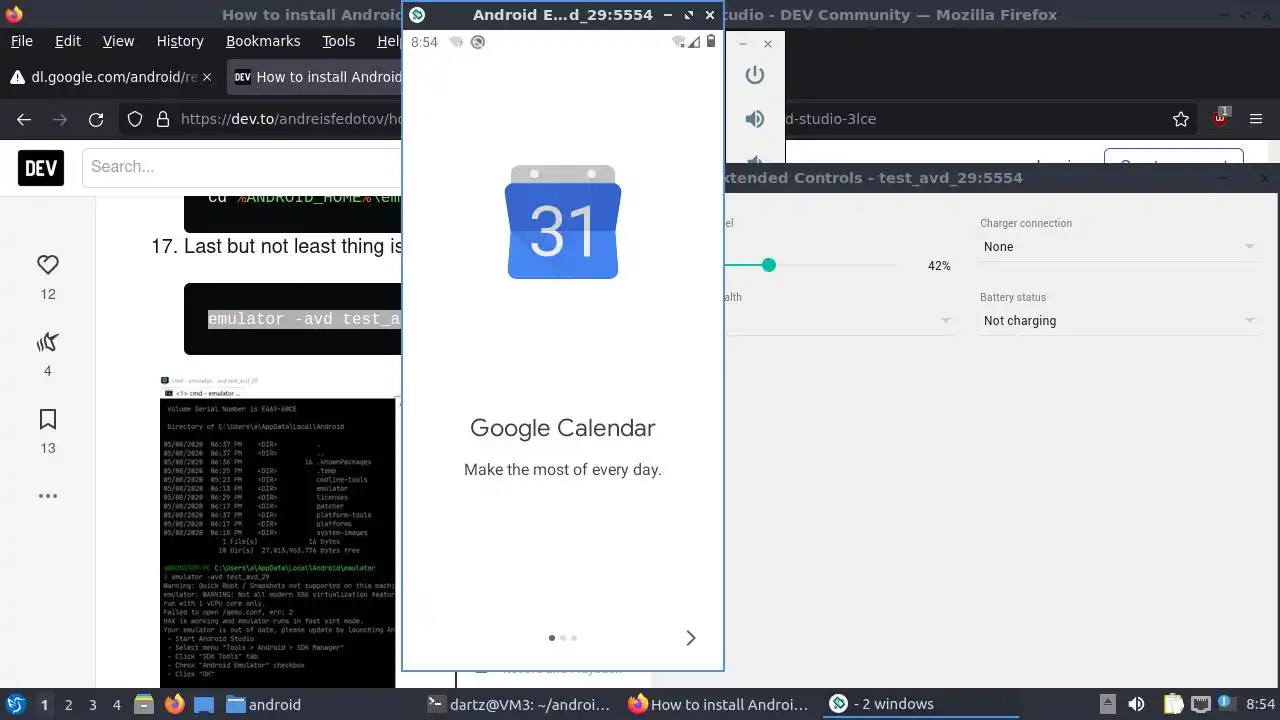This screenshot has height=720, width=1280.
Task: Open the three-dot more options on DEV sidebar
Action: 48,496
